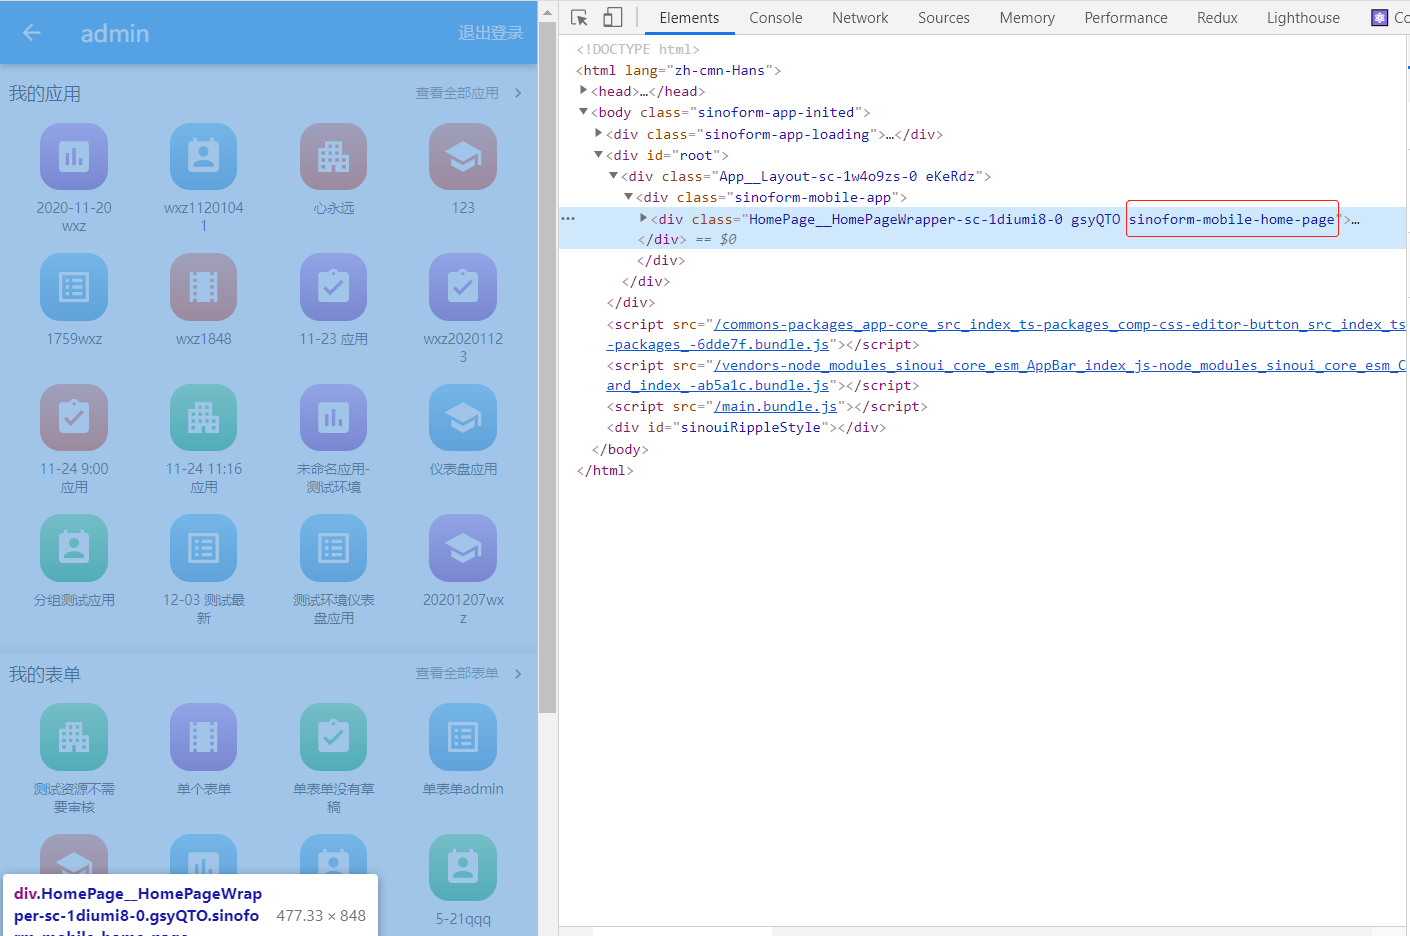Switch to the Memory tab
This screenshot has height=936, width=1410.
1027,18
